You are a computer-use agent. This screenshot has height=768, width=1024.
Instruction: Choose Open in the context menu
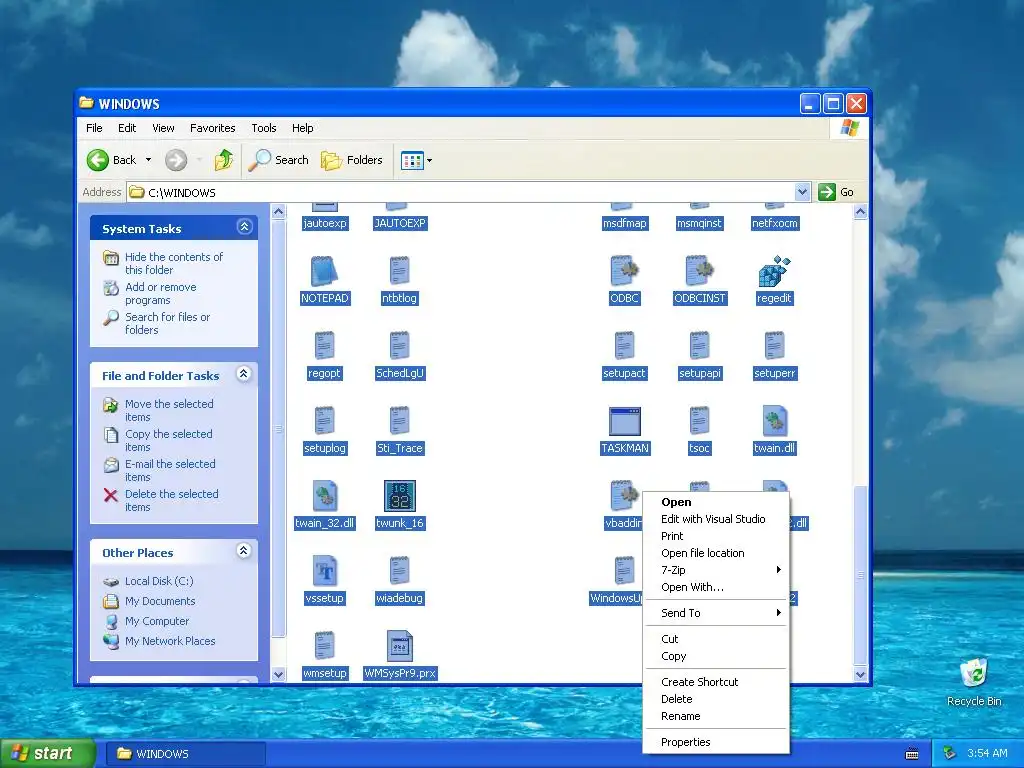716,502
